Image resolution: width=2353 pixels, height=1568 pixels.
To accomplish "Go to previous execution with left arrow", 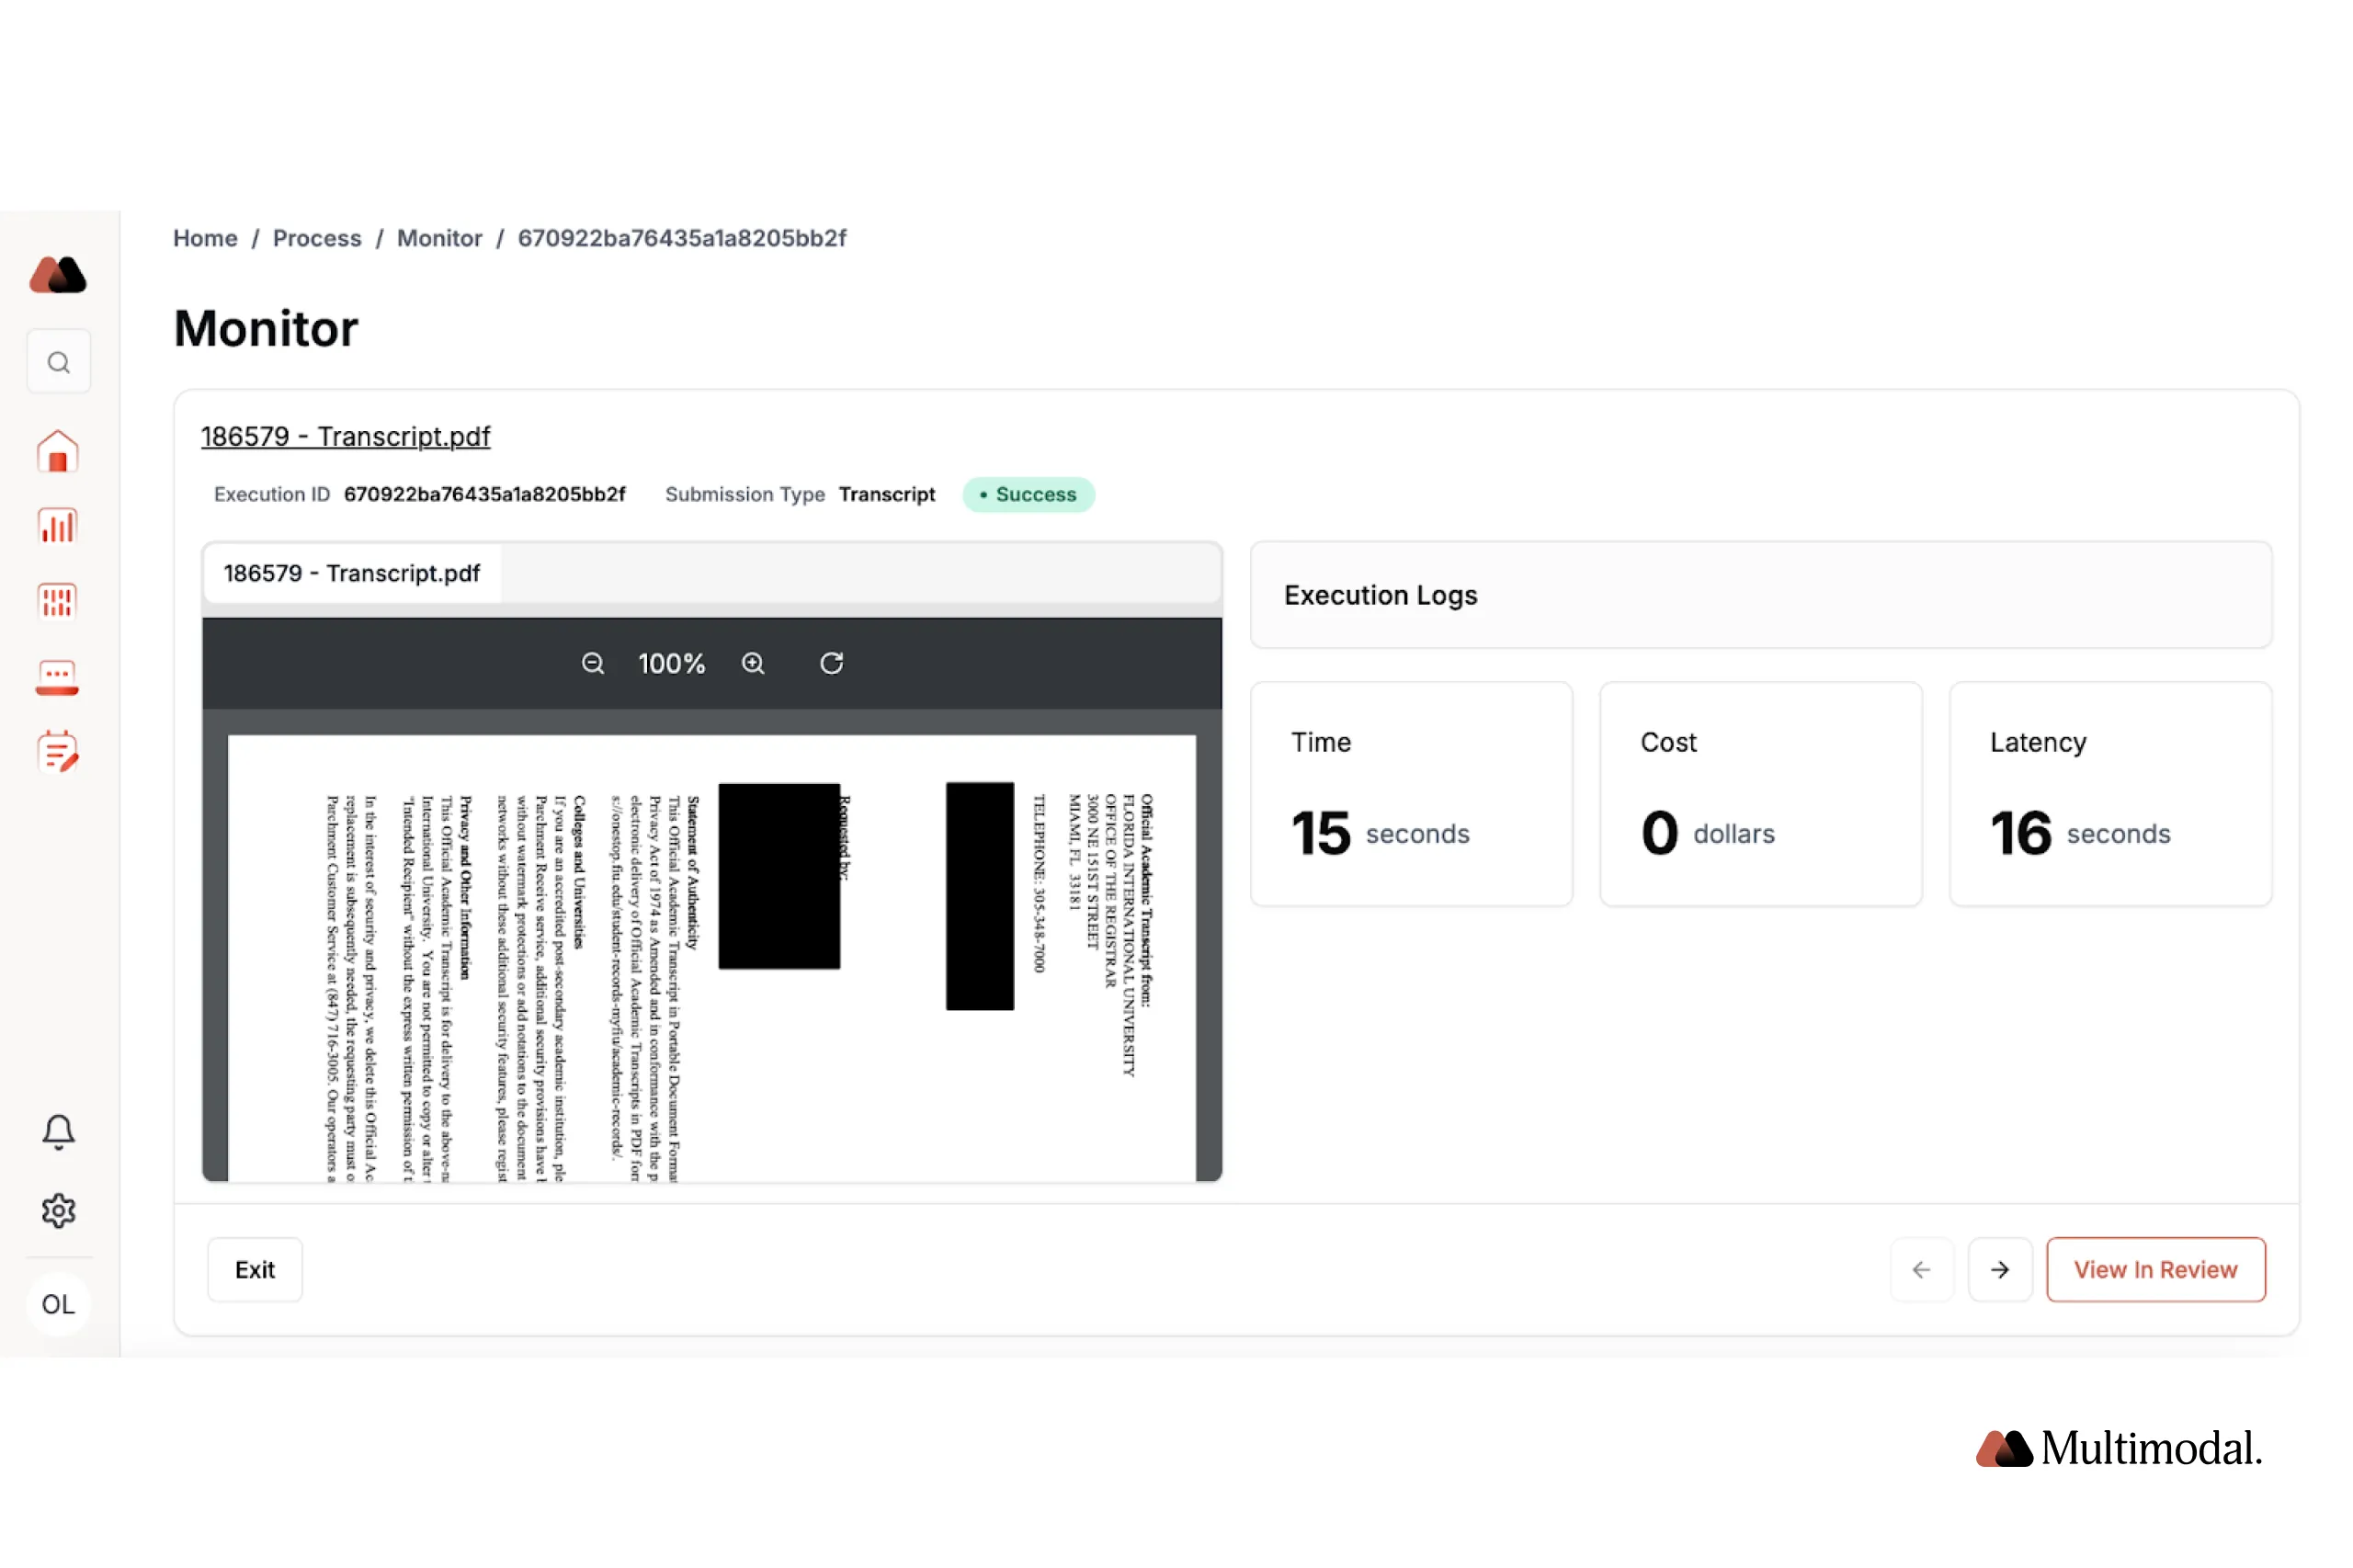I will click(1921, 1269).
